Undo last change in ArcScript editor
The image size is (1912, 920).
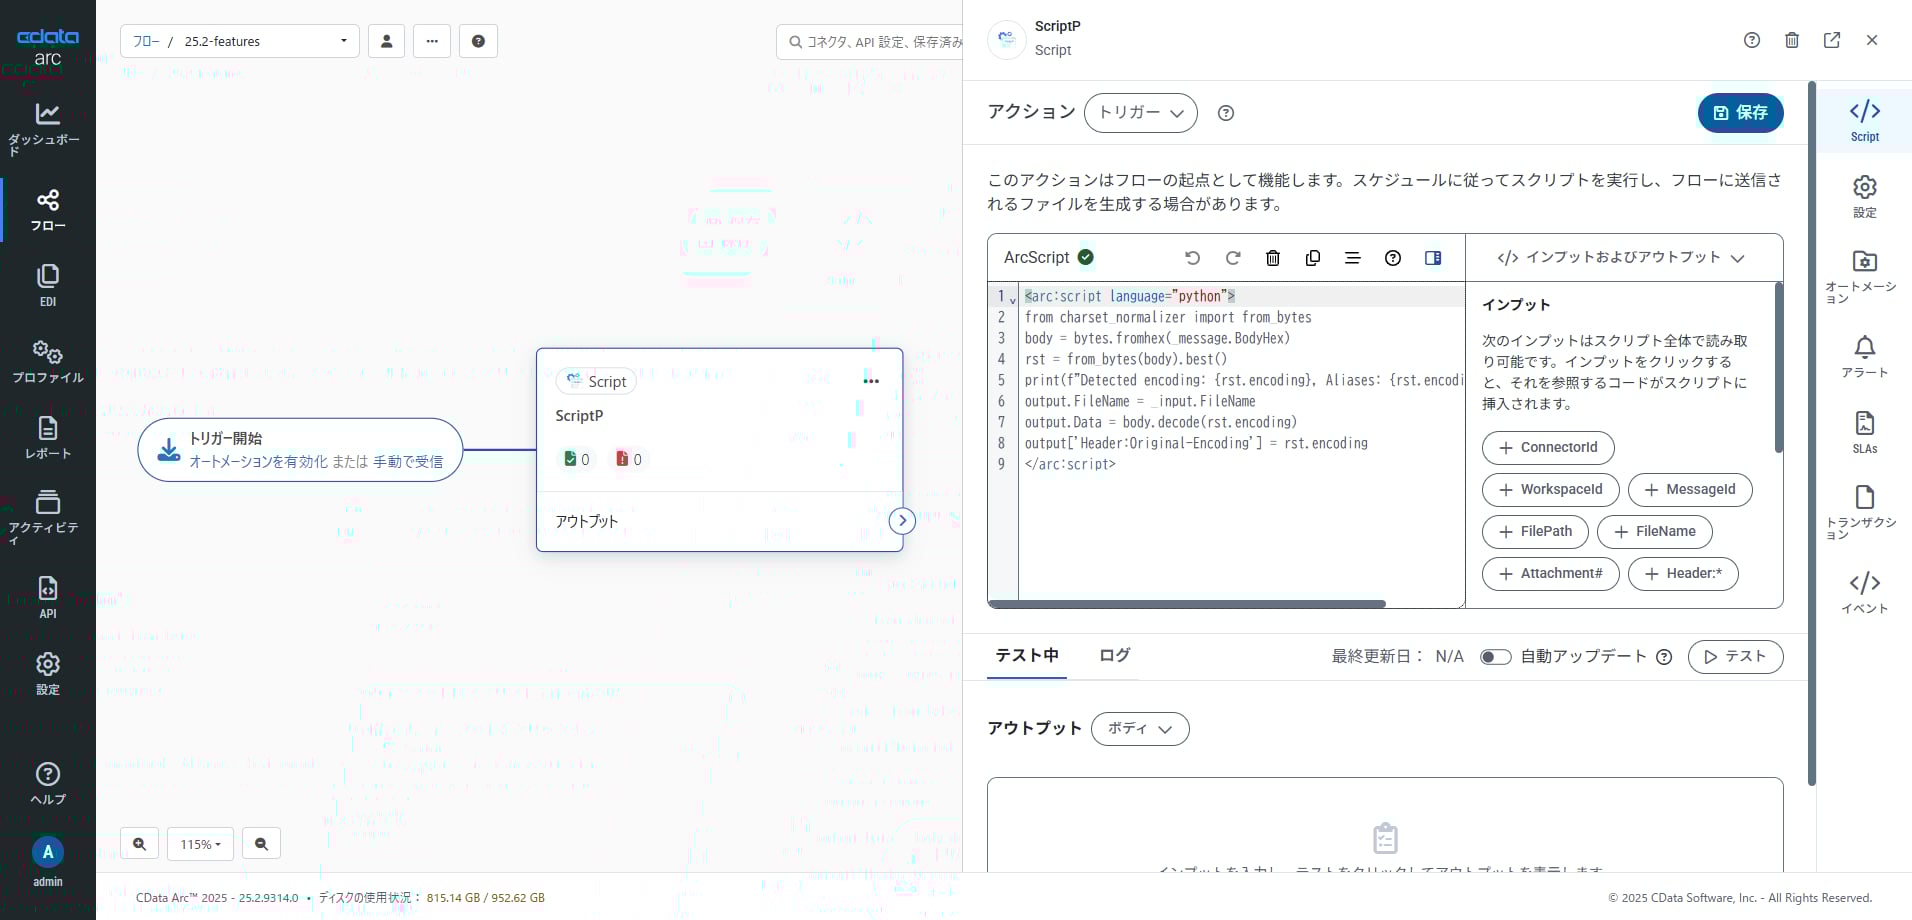pyautogui.click(x=1194, y=257)
